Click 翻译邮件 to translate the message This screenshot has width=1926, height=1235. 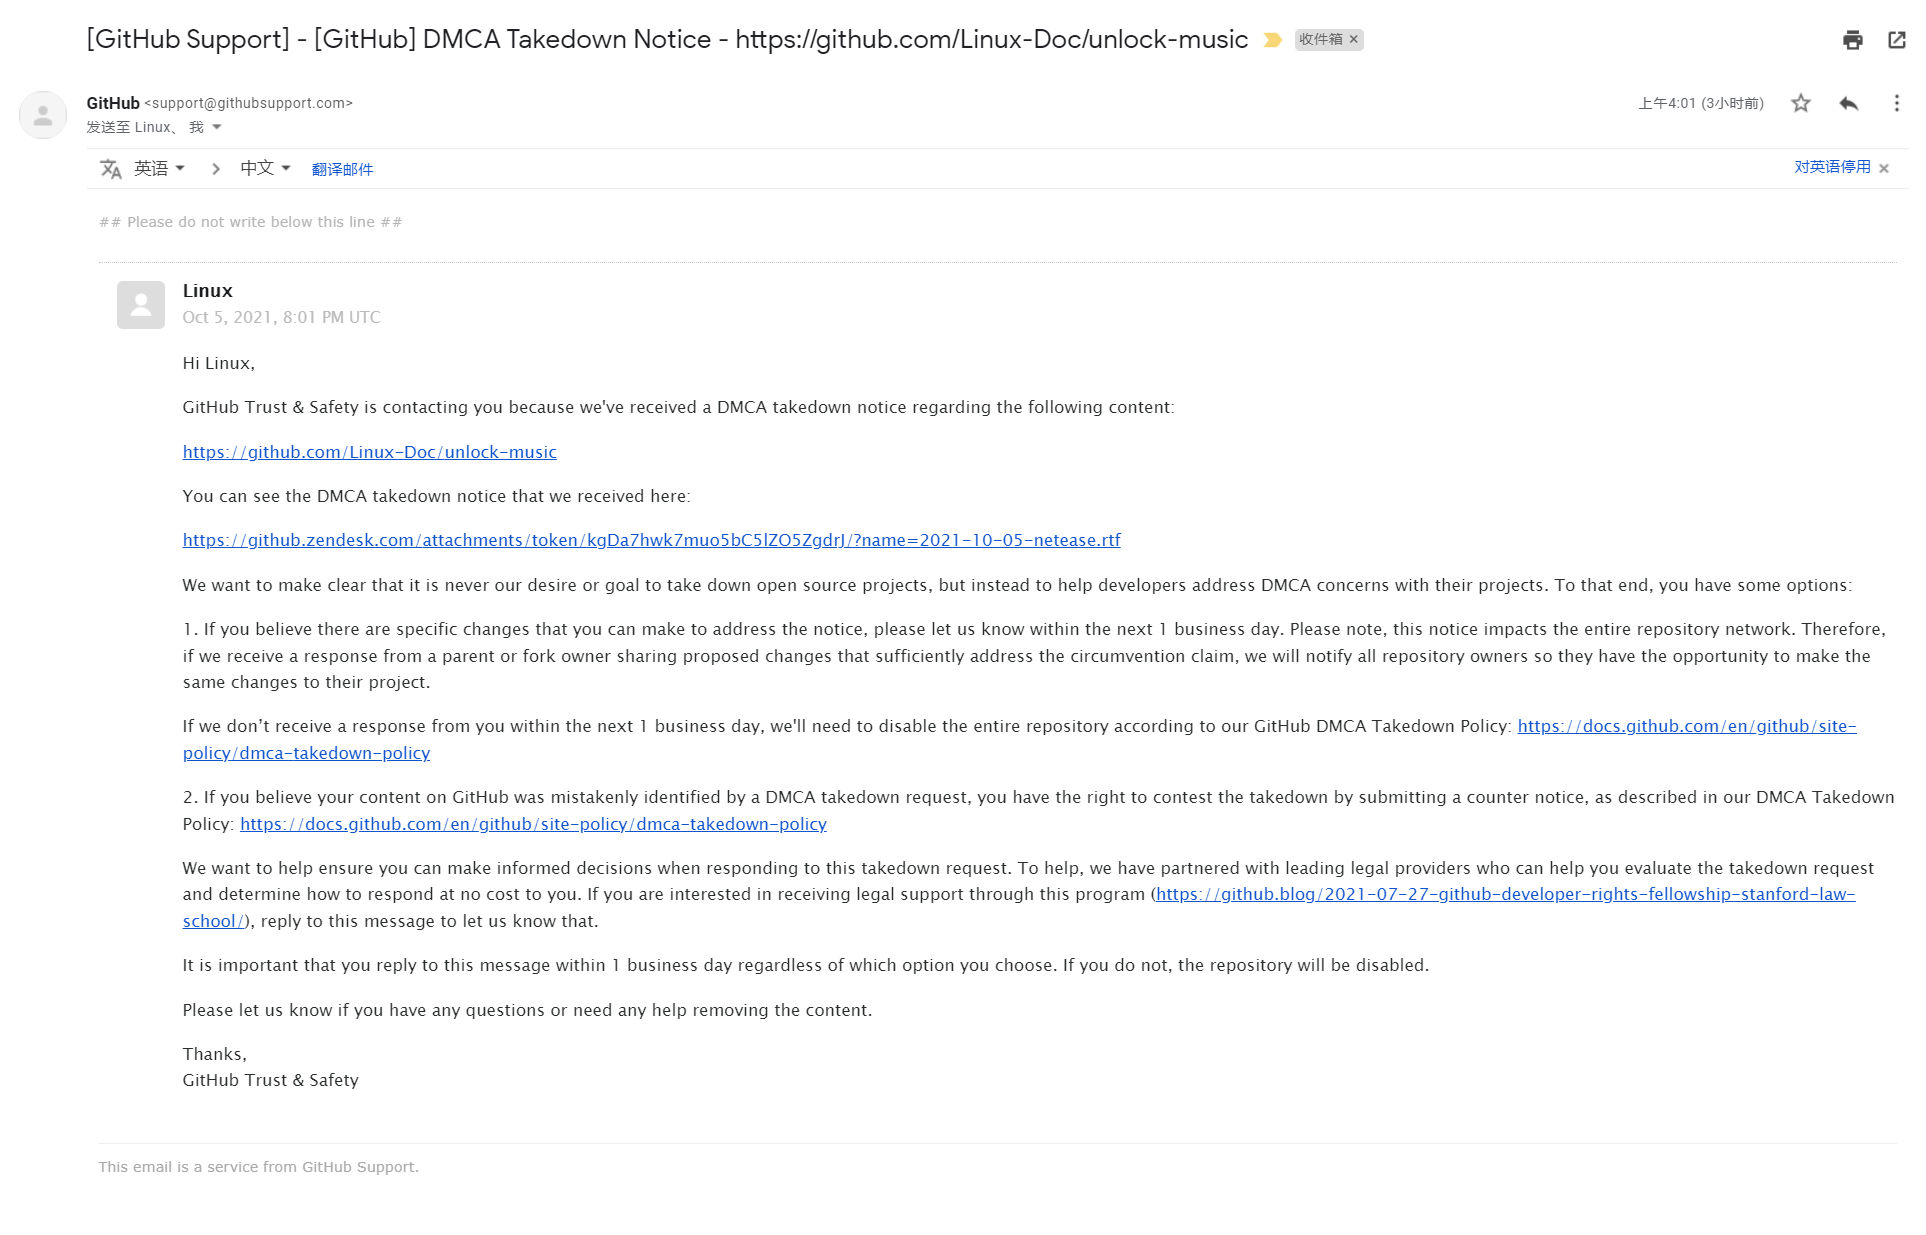tap(342, 169)
